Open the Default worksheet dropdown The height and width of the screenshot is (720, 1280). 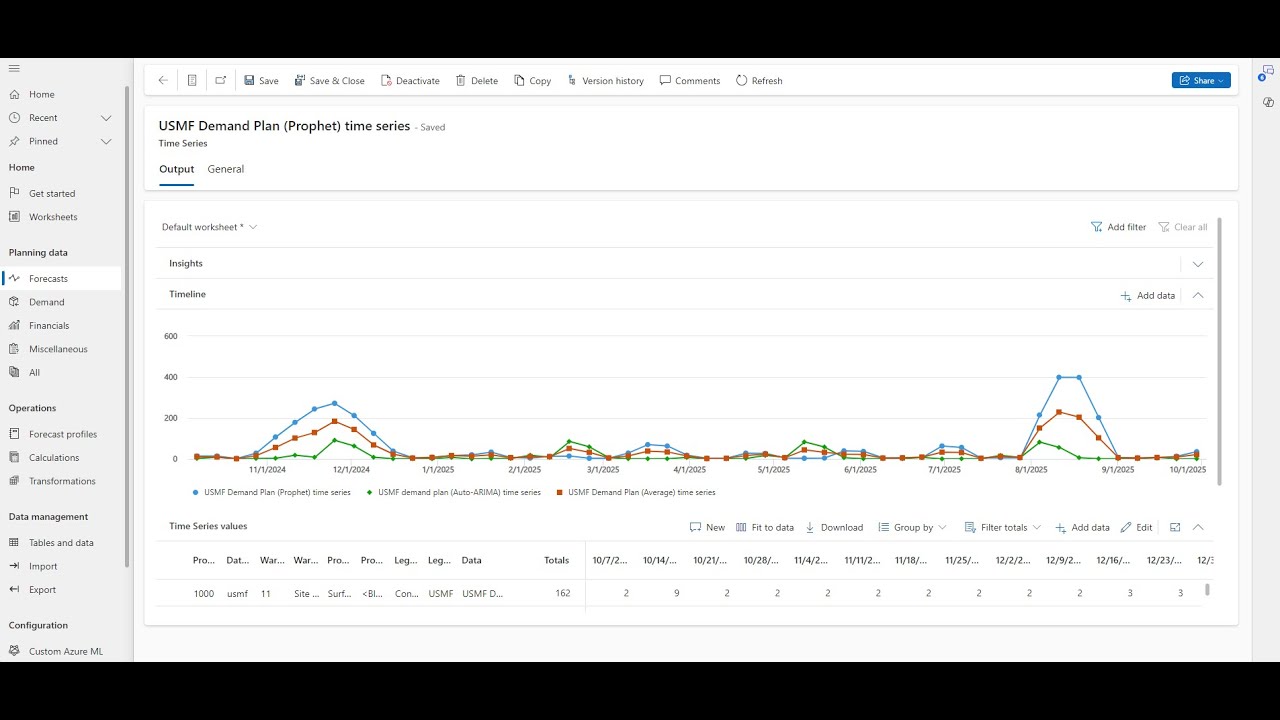210,227
